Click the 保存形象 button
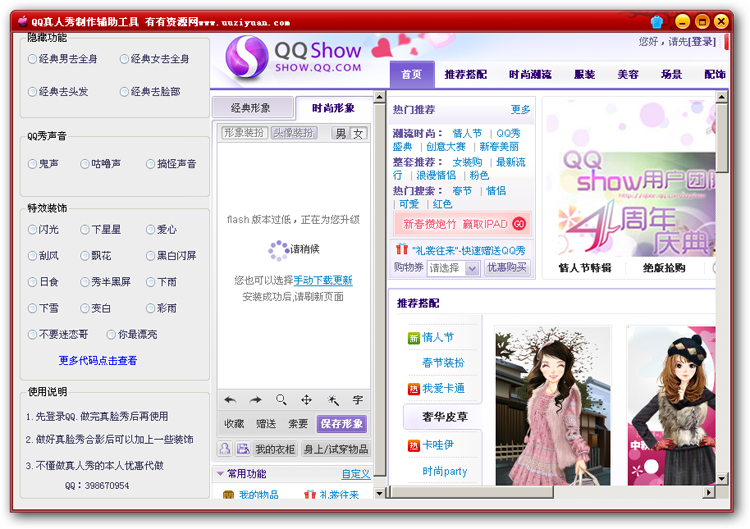The image size is (750, 529). point(342,423)
